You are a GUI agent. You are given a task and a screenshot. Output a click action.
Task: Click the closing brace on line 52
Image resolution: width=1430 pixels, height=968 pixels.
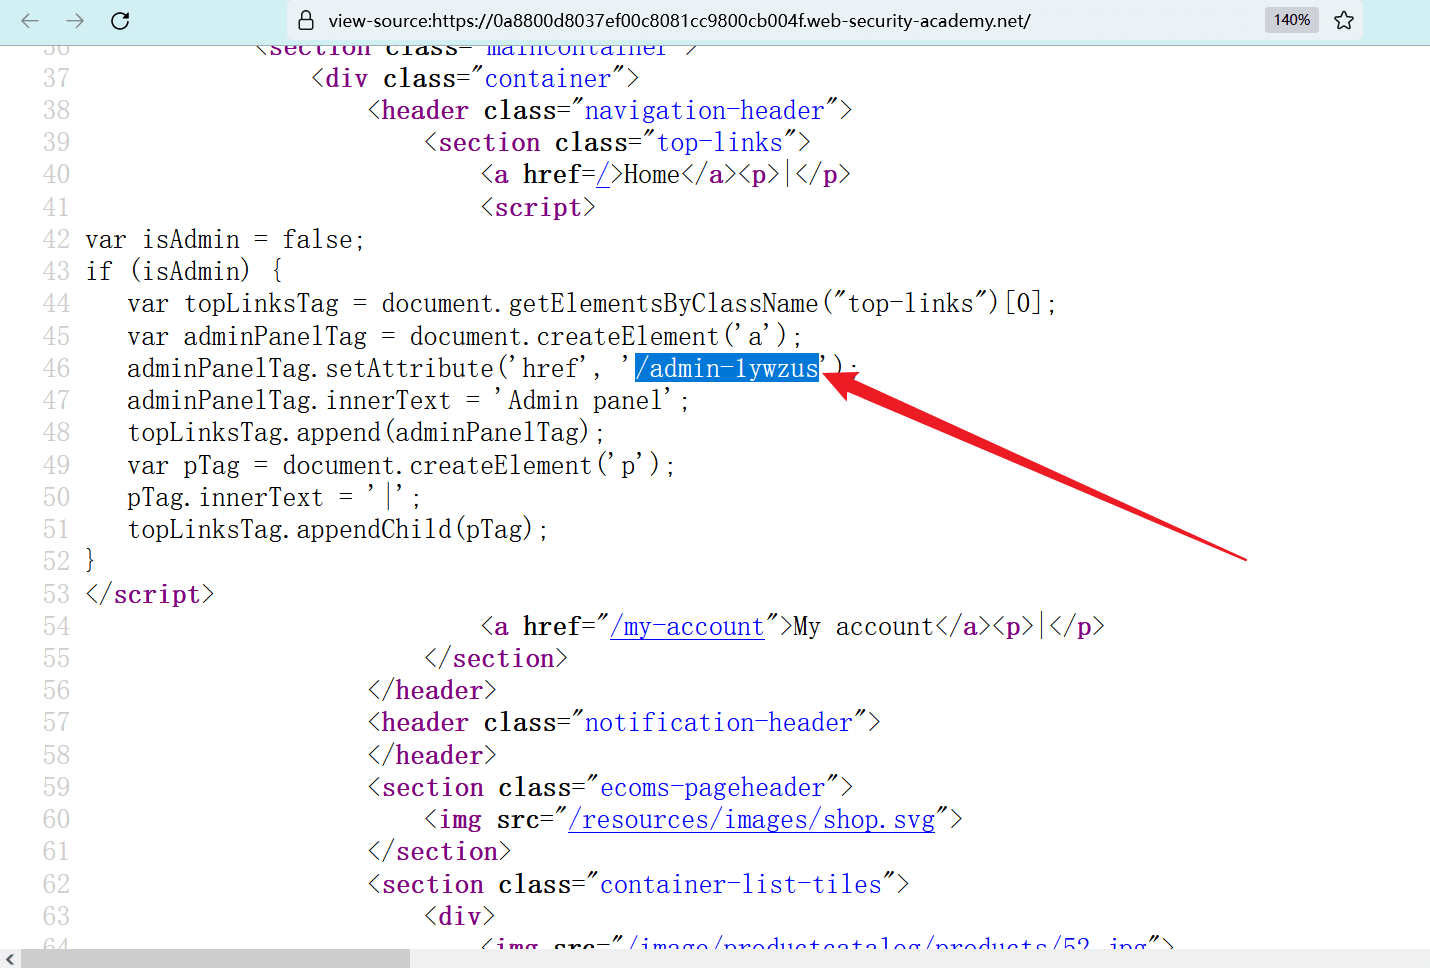click(90, 562)
